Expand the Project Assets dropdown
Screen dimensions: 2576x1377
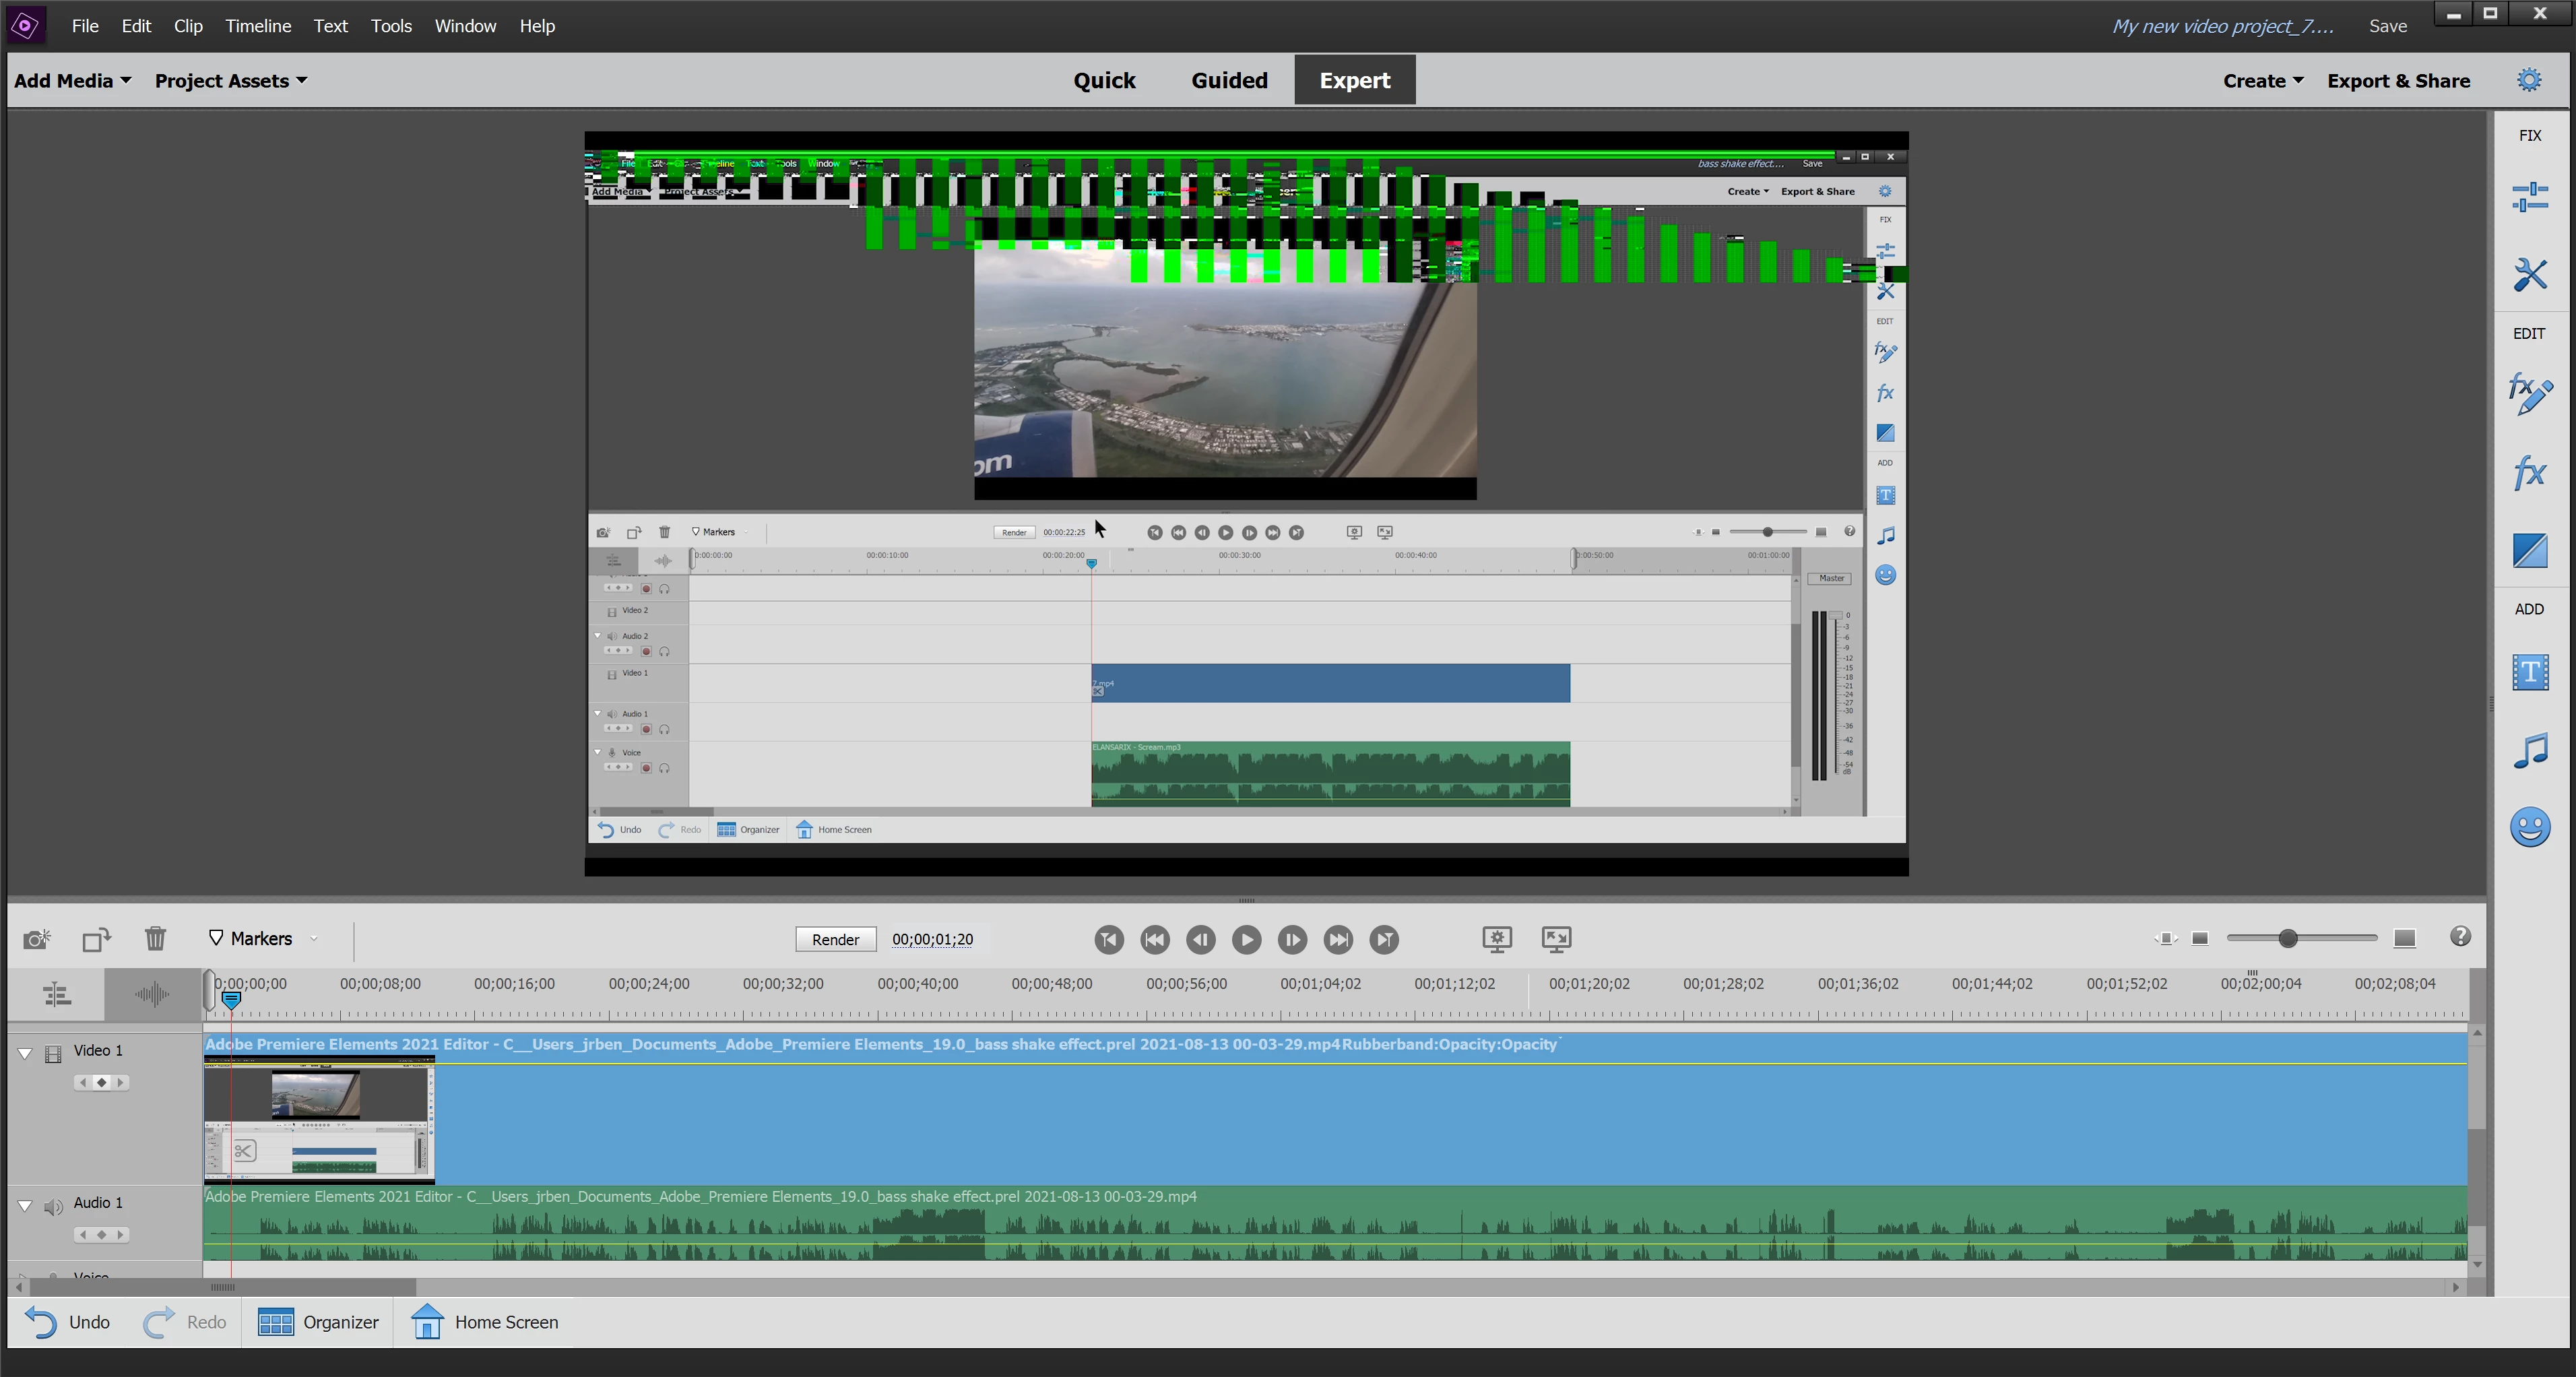(x=230, y=81)
